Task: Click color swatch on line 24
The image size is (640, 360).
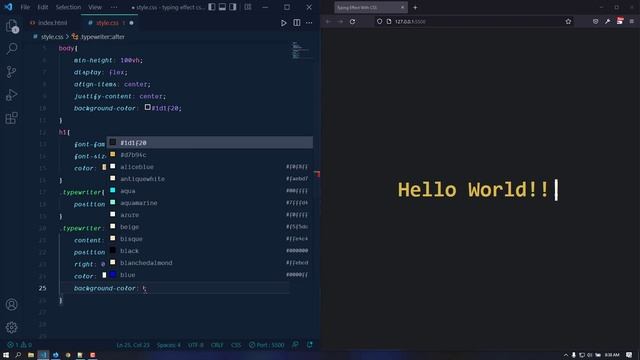Action: (x=104, y=275)
